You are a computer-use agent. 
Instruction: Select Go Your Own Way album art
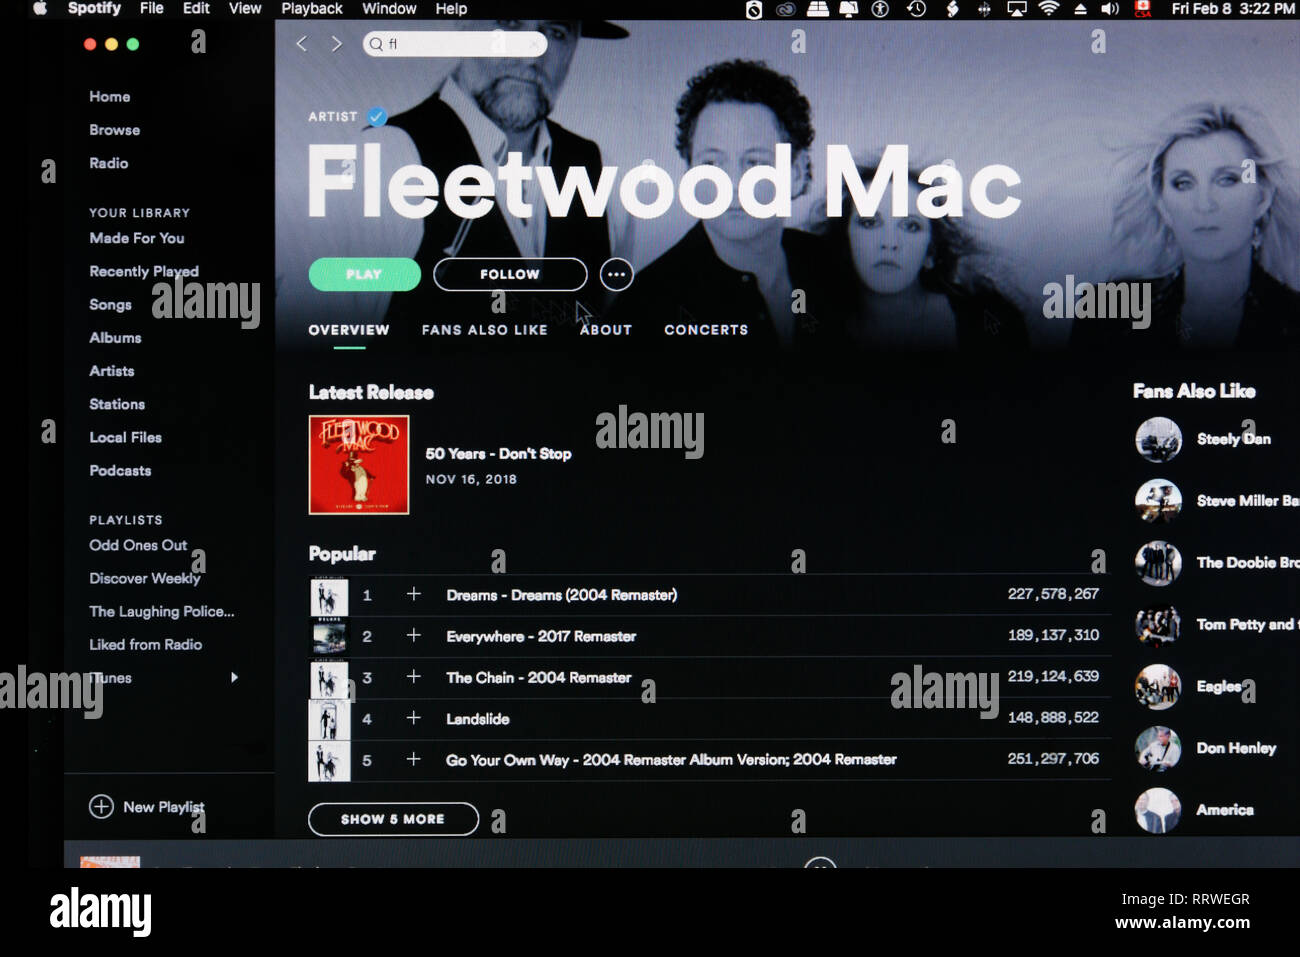(329, 761)
